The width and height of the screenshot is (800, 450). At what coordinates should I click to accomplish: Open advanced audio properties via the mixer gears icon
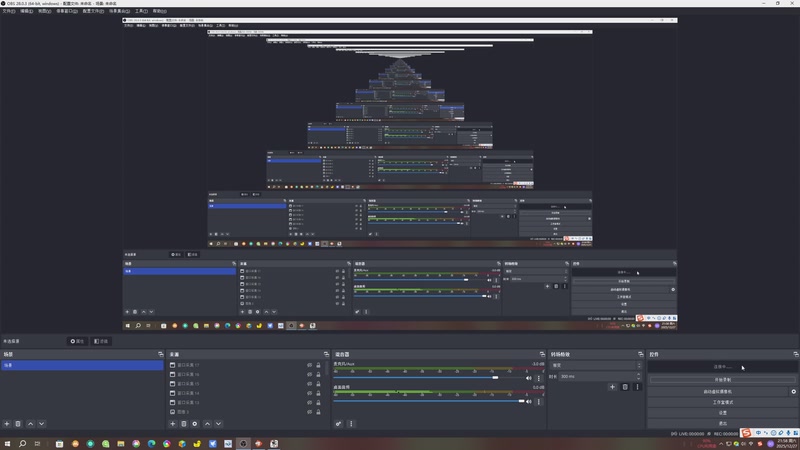[338, 423]
